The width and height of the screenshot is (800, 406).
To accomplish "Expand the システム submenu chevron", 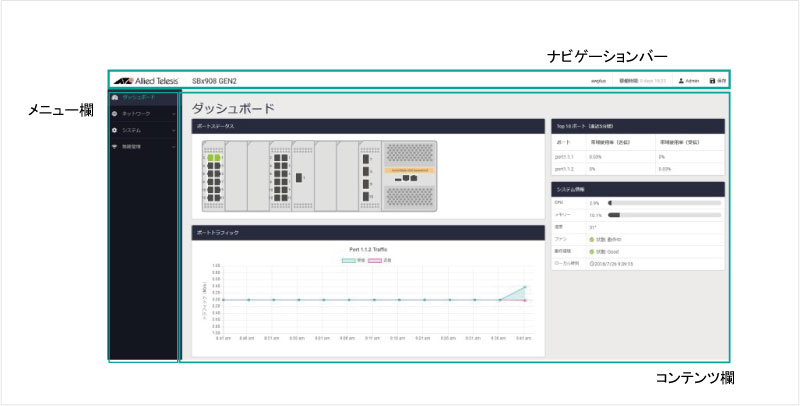I will coord(173,131).
